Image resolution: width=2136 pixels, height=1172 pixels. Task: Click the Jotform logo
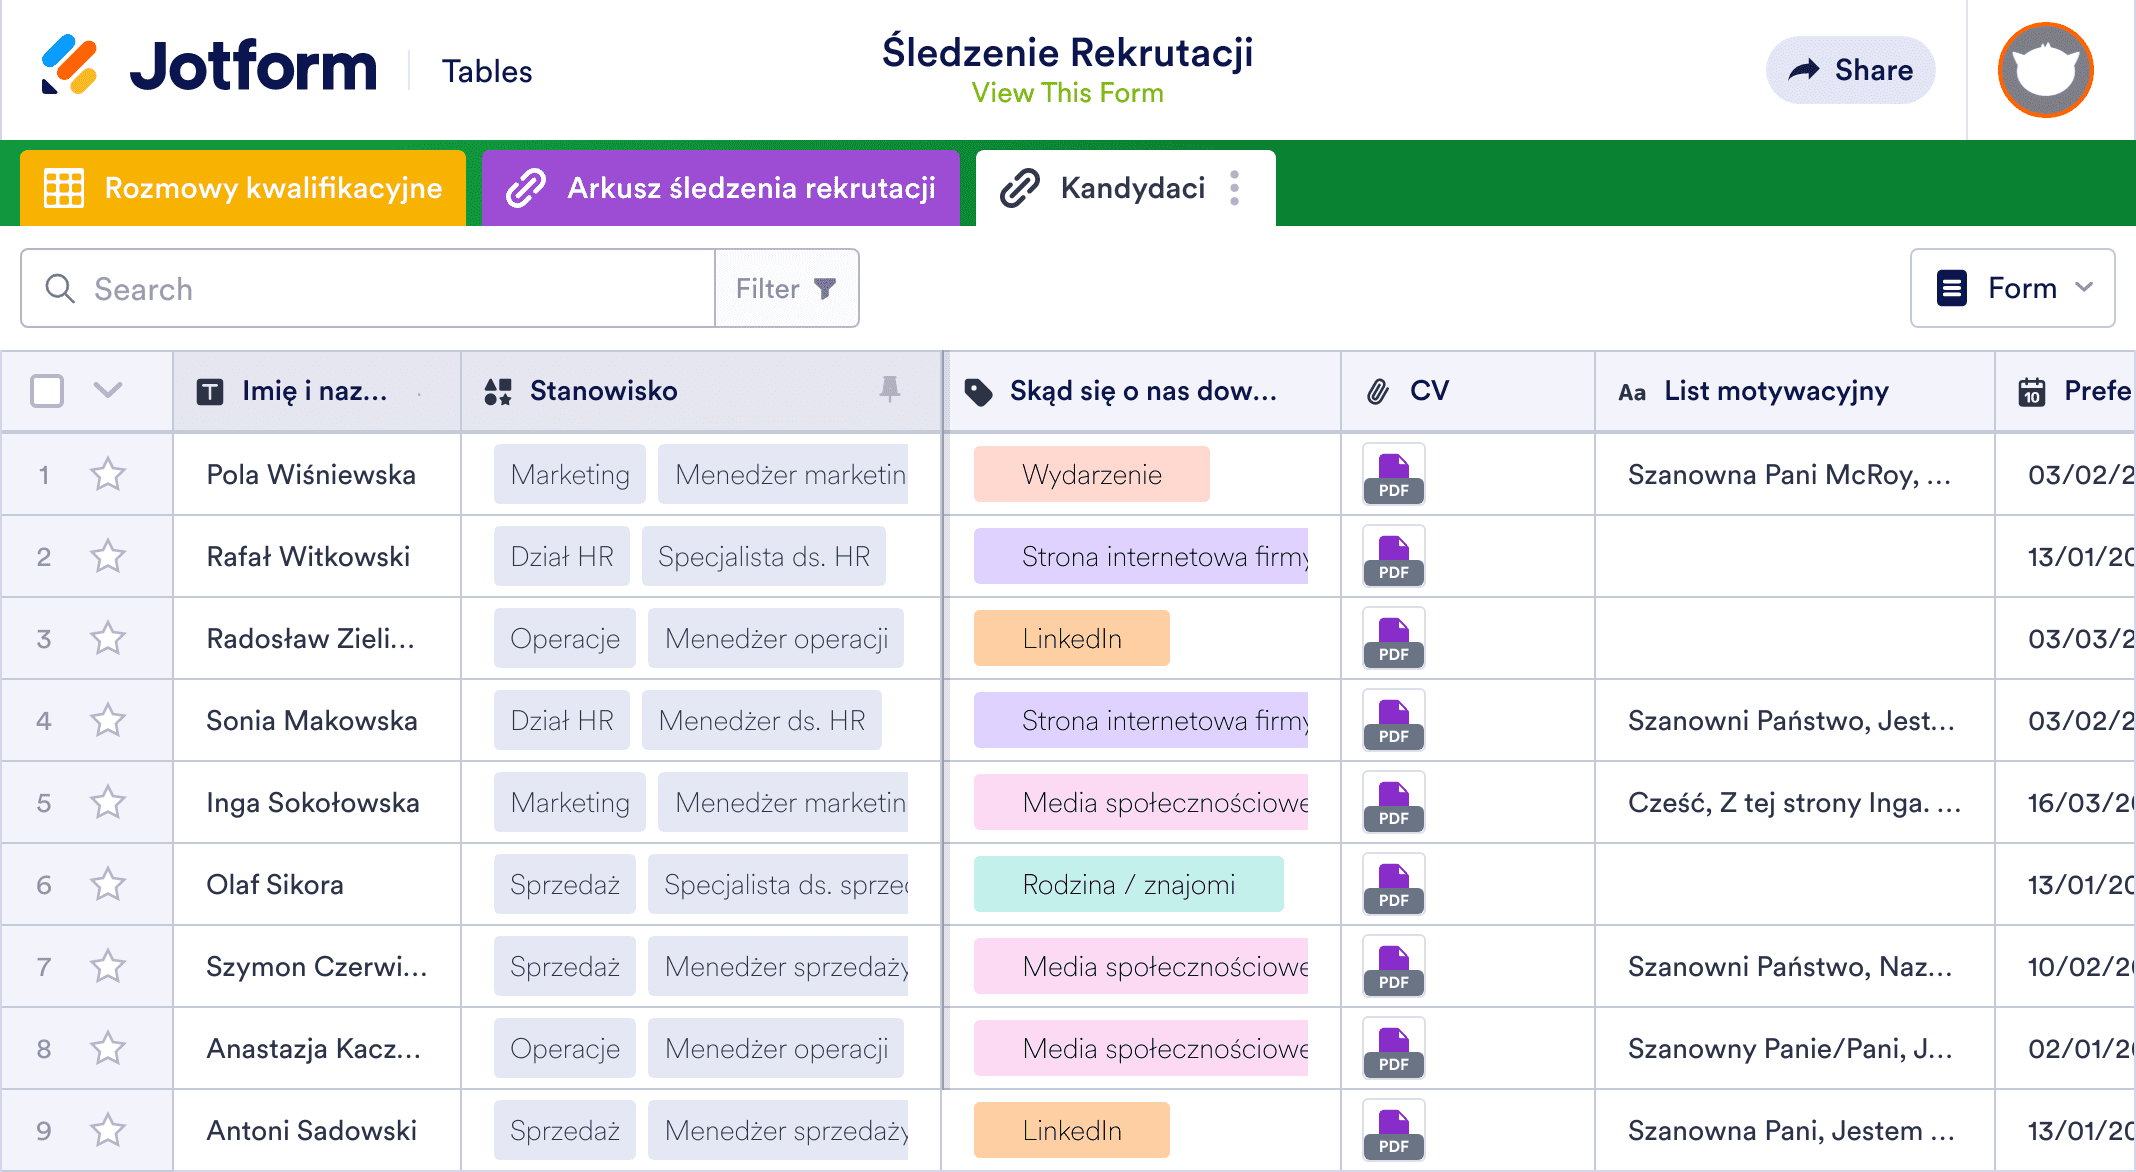click(210, 68)
